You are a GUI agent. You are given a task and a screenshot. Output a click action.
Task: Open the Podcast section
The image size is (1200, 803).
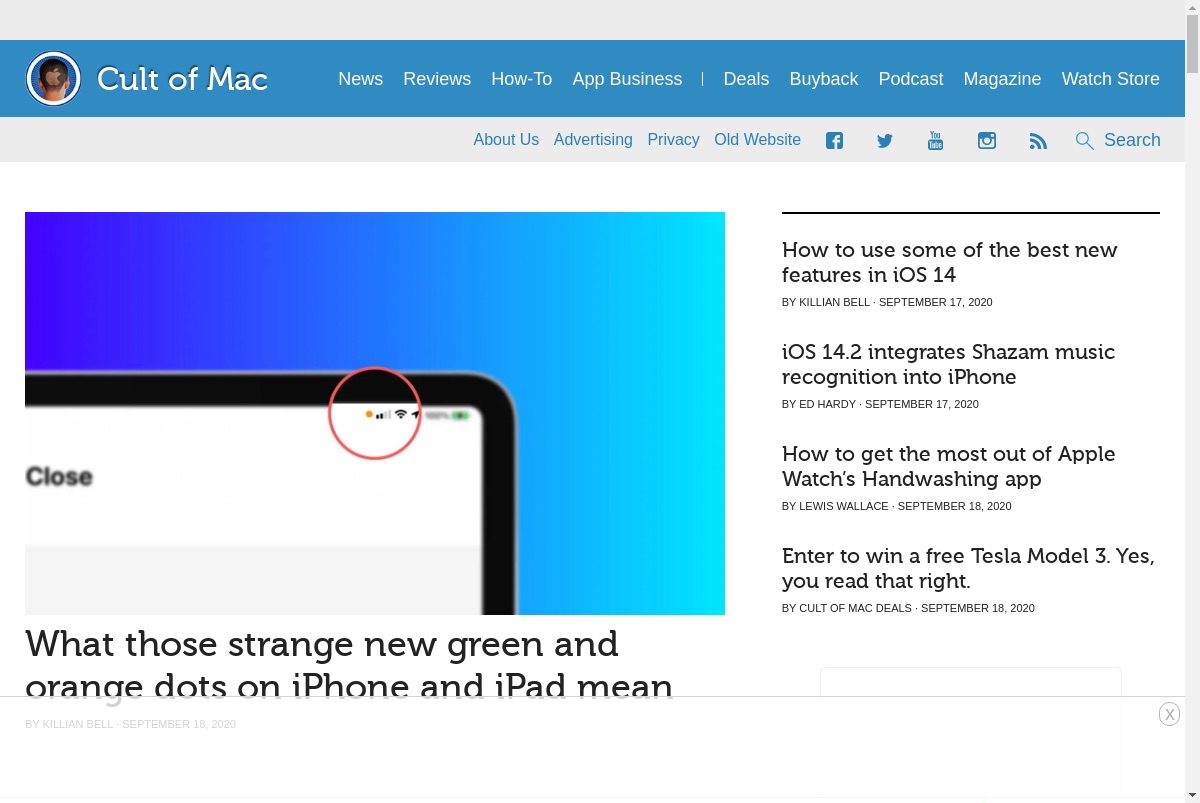click(911, 79)
